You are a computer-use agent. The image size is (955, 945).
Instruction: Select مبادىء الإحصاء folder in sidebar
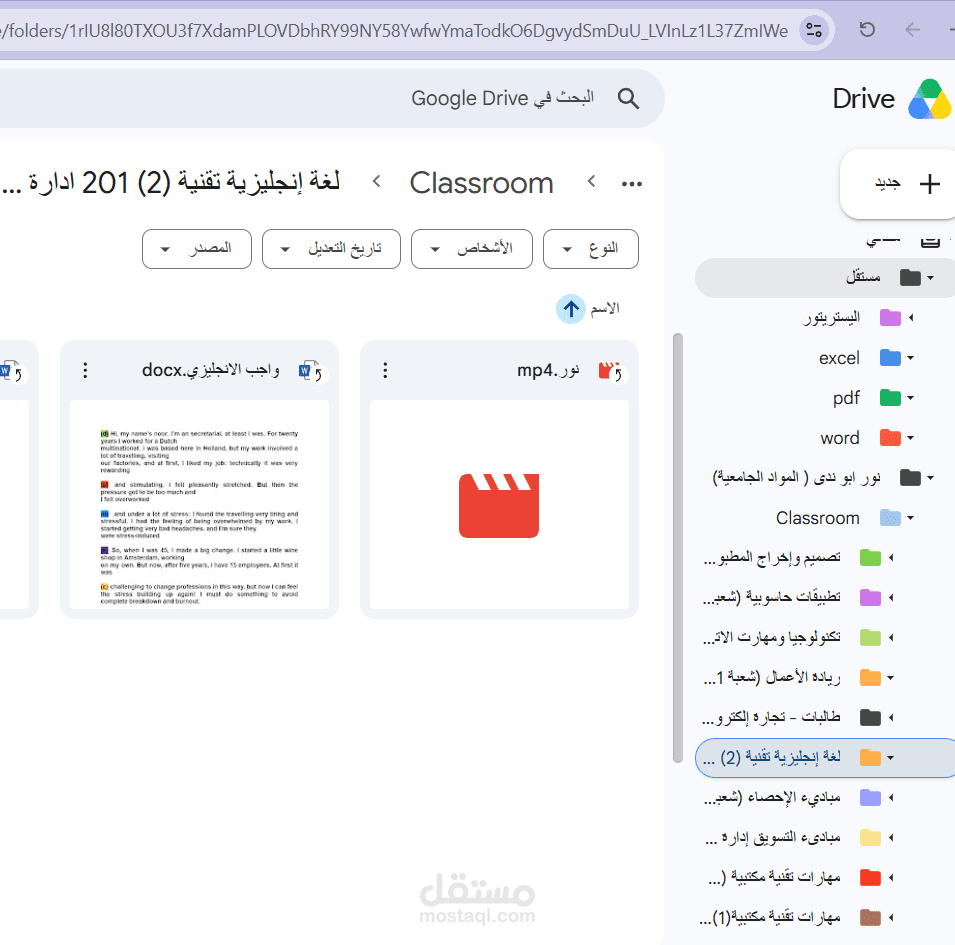[x=772, y=797]
